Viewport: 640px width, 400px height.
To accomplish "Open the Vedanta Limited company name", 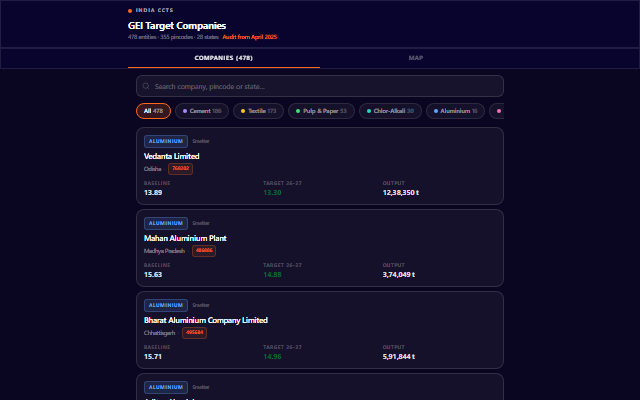I will (x=171, y=156).
